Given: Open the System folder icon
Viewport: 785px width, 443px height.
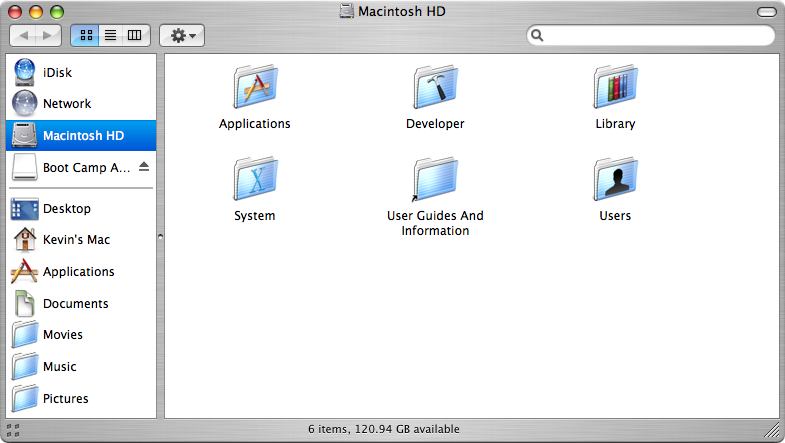Looking at the screenshot, I should [255, 179].
